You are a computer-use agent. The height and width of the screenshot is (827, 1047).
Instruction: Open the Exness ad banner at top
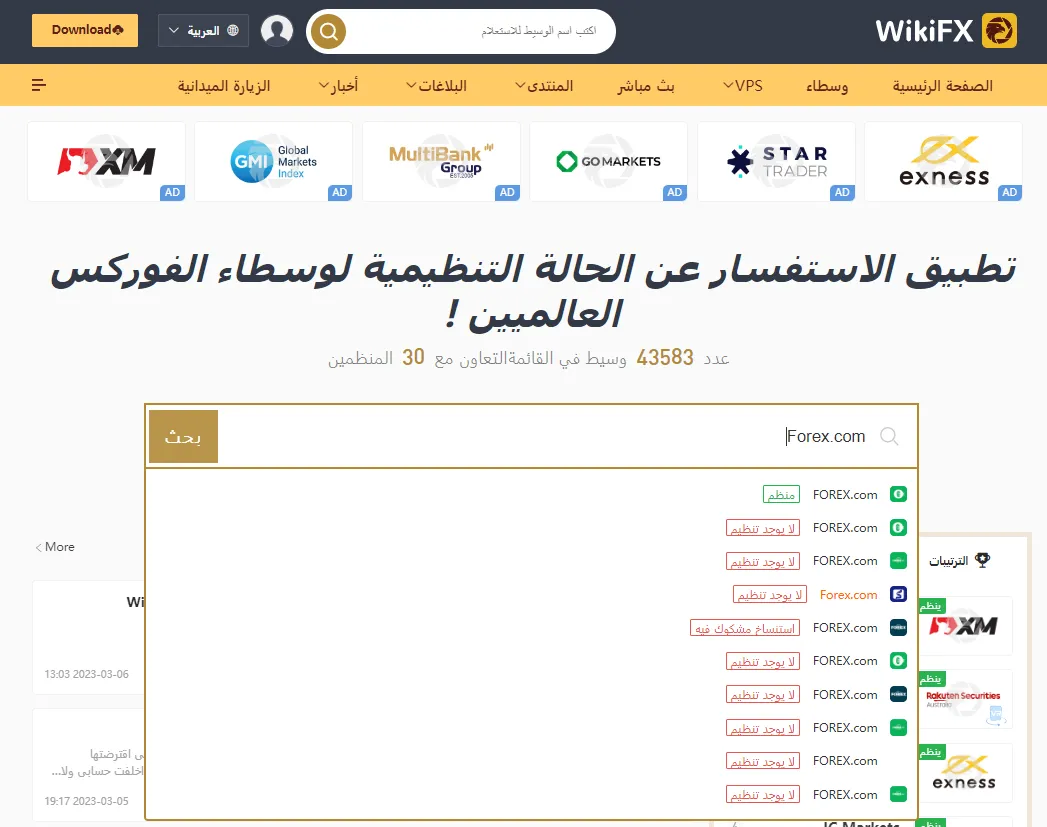point(944,162)
